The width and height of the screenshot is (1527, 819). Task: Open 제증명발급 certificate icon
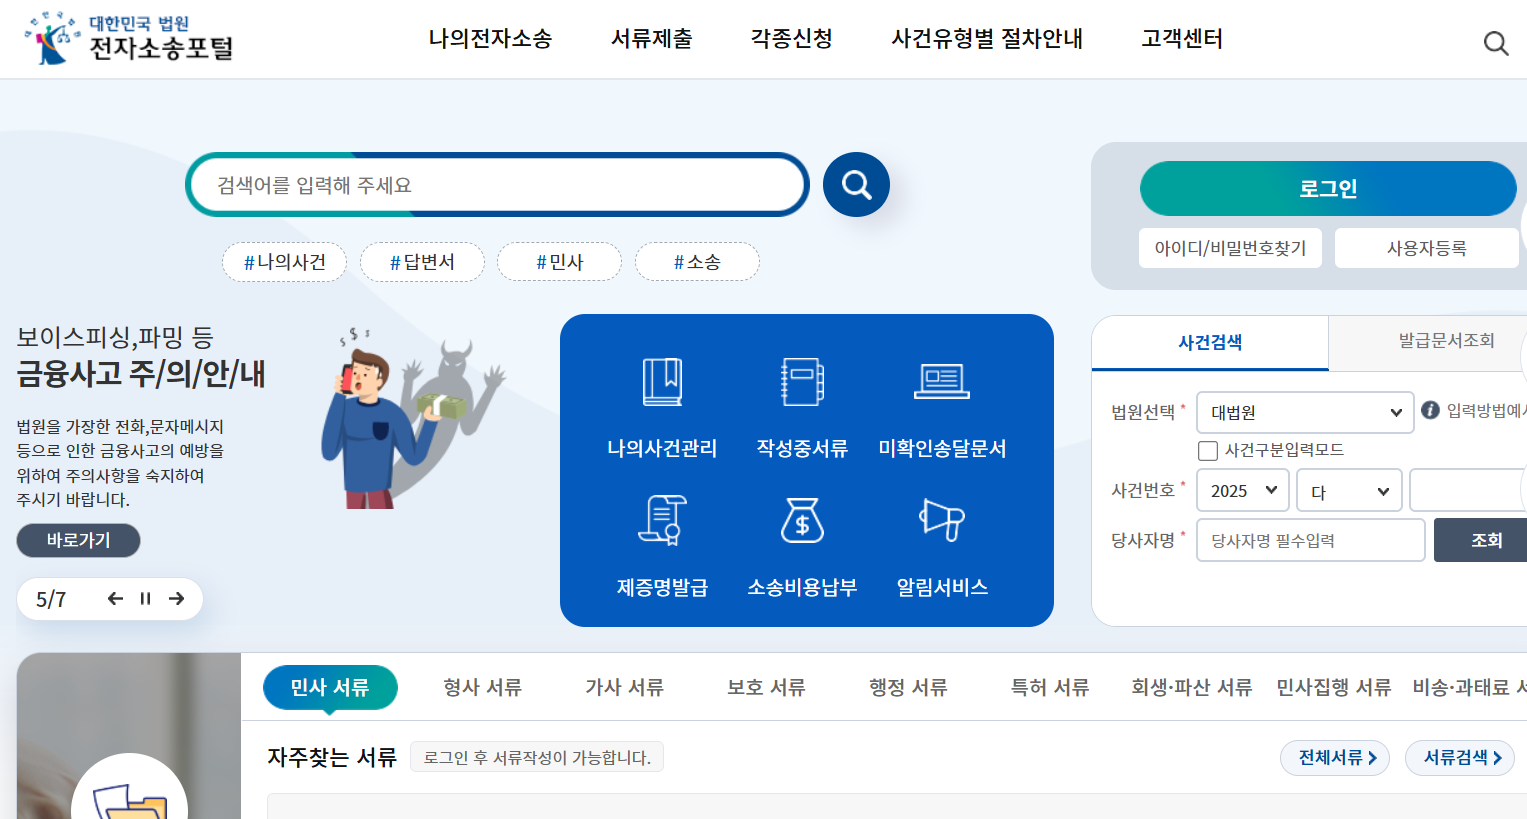pos(662,520)
